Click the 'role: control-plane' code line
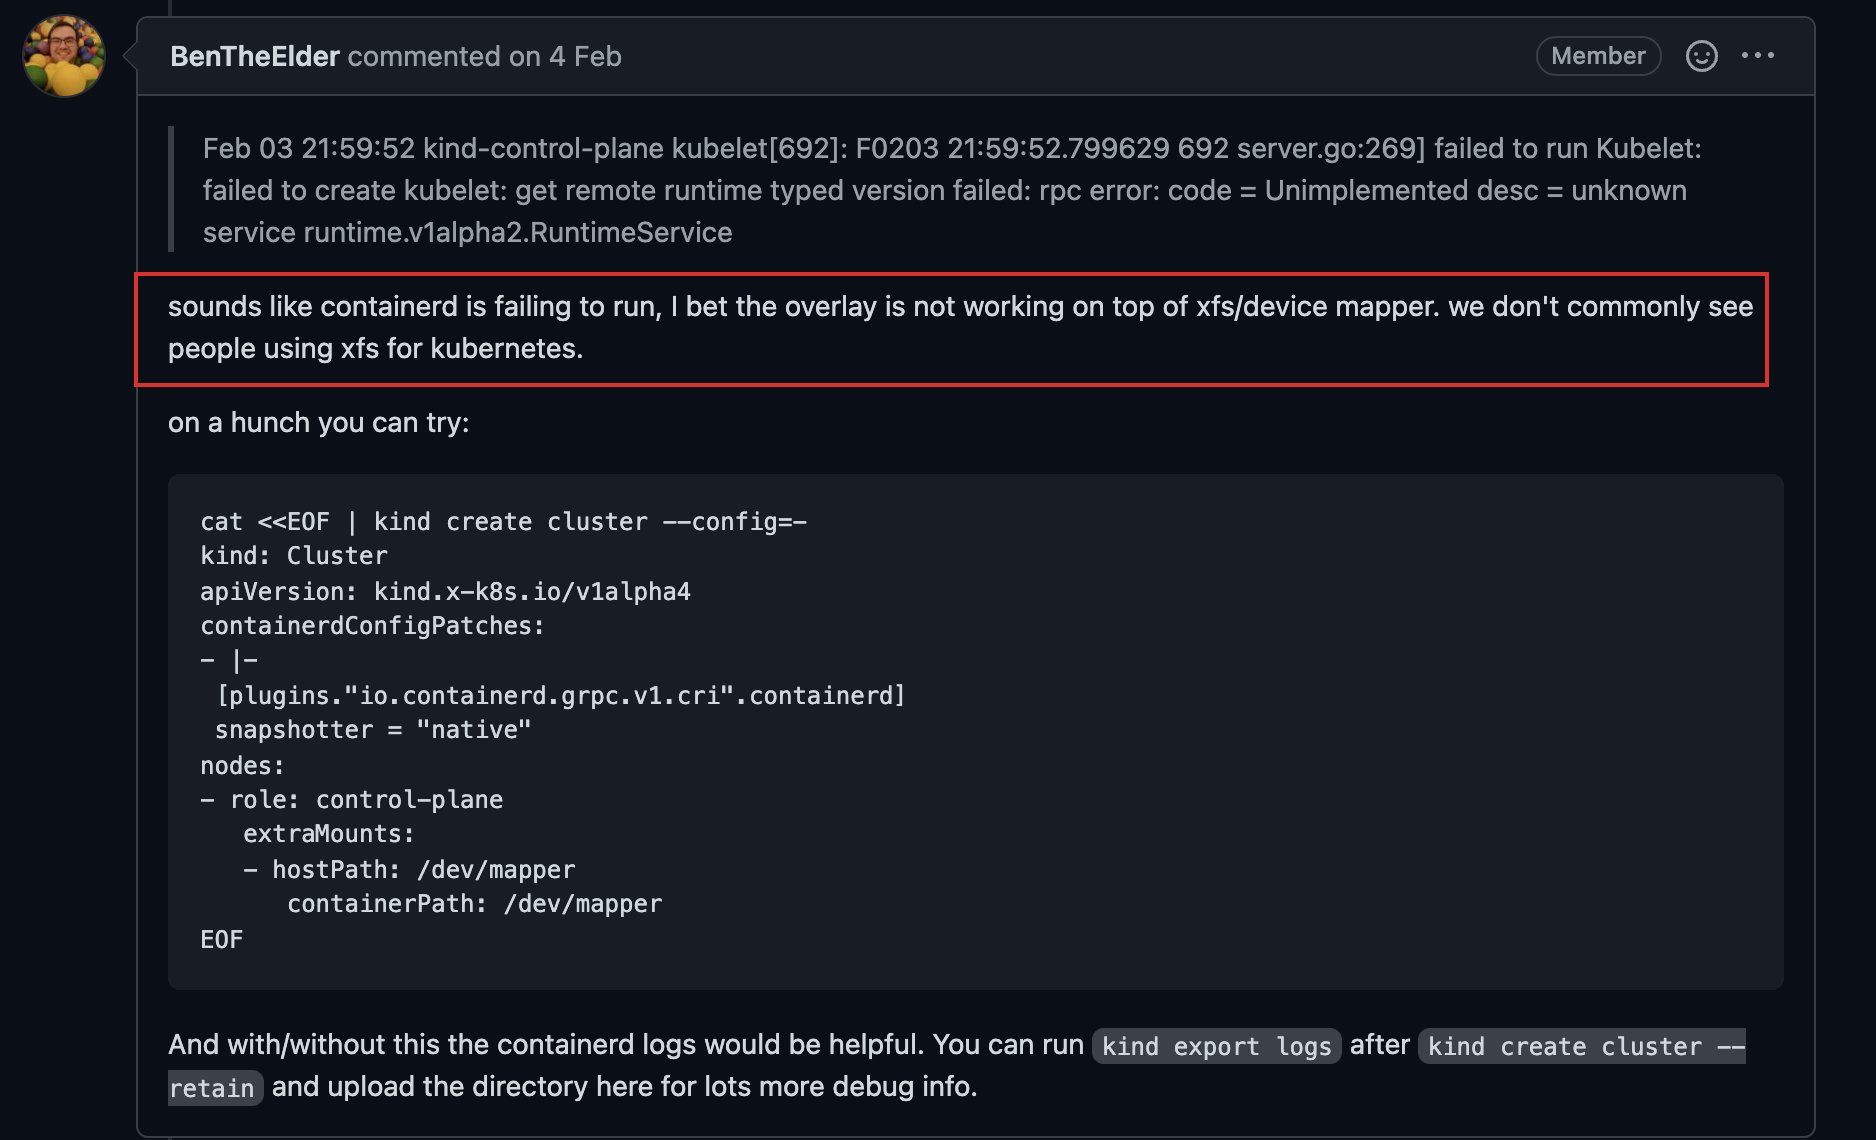Screen dimensions: 1876x1140 point(352,800)
